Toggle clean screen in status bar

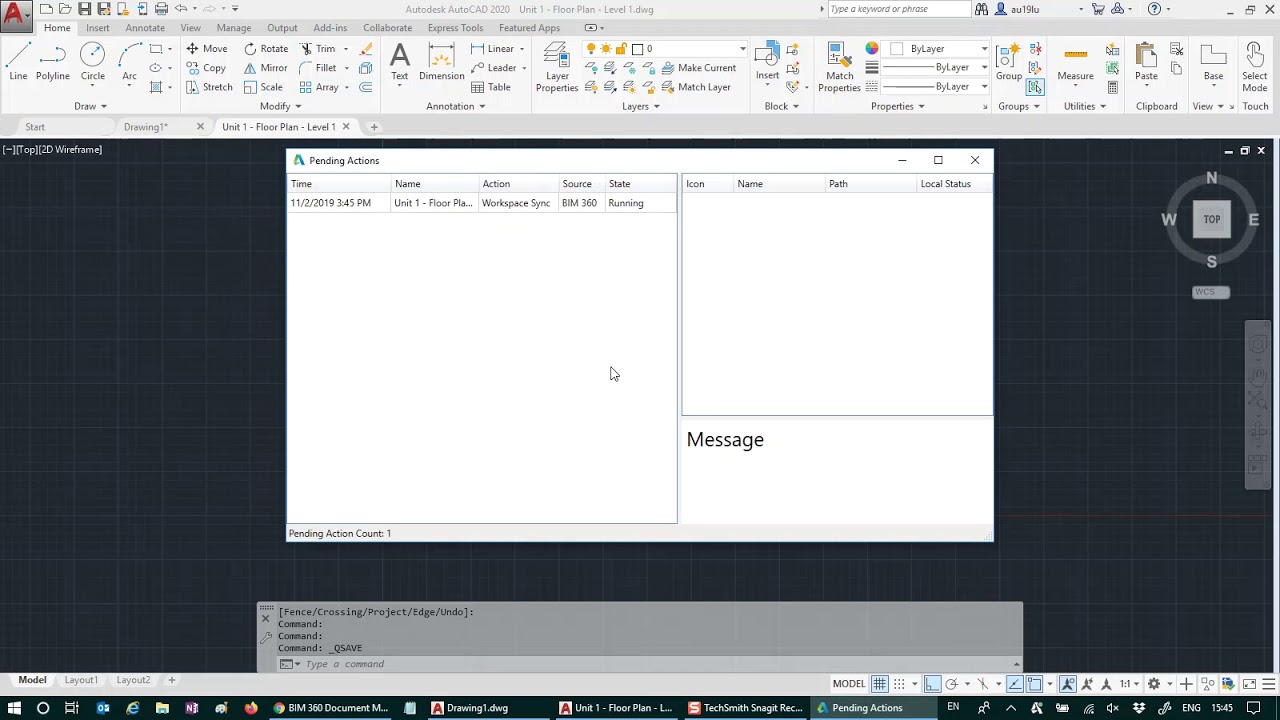pos(1250,684)
